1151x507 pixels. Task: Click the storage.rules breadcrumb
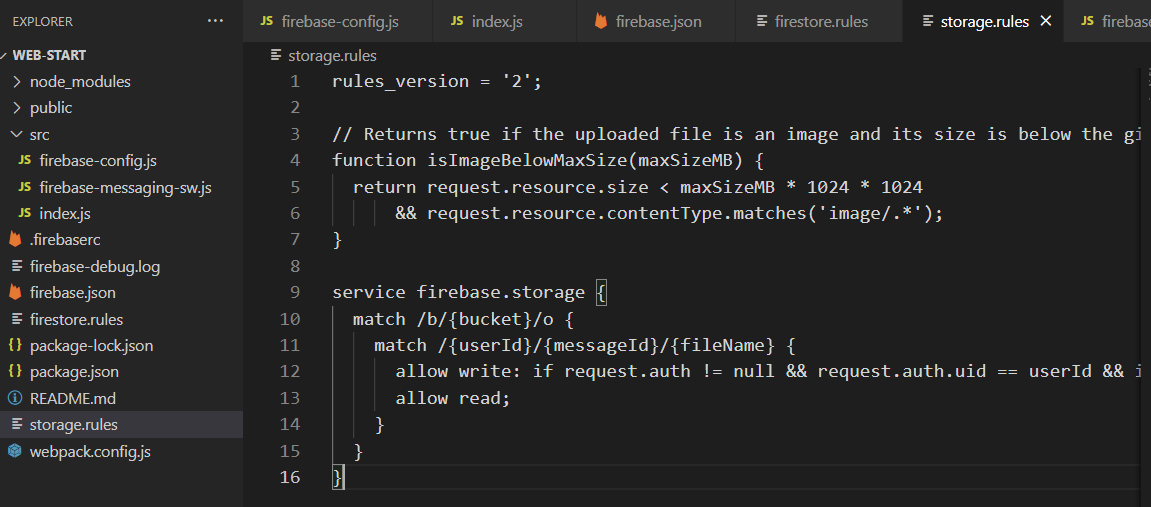[332, 56]
